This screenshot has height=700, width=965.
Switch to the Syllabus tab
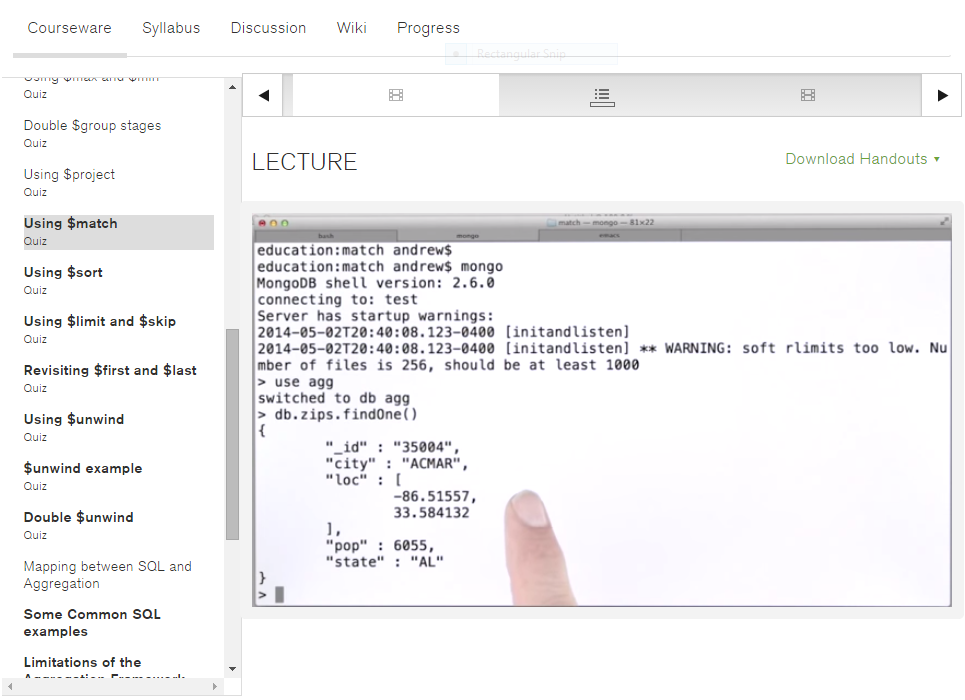tap(171, 28)
